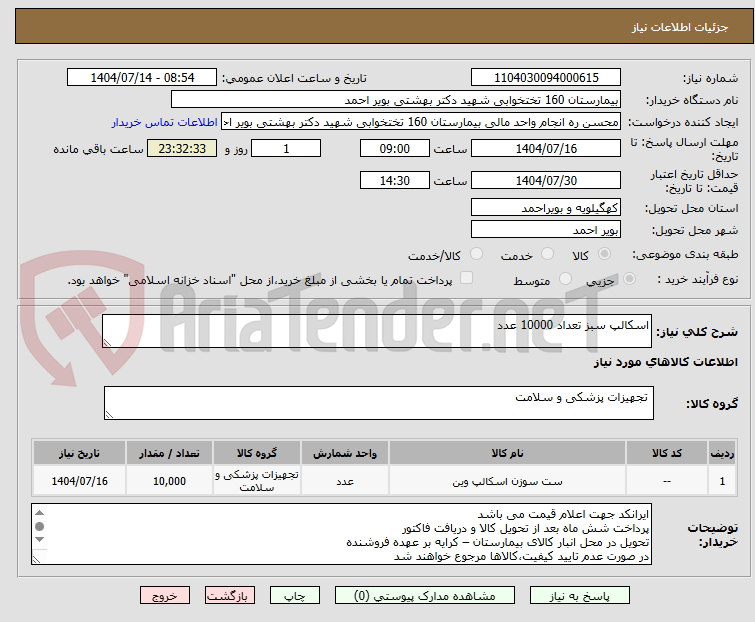Click the row number cell 1

click(x=722, y=481)
